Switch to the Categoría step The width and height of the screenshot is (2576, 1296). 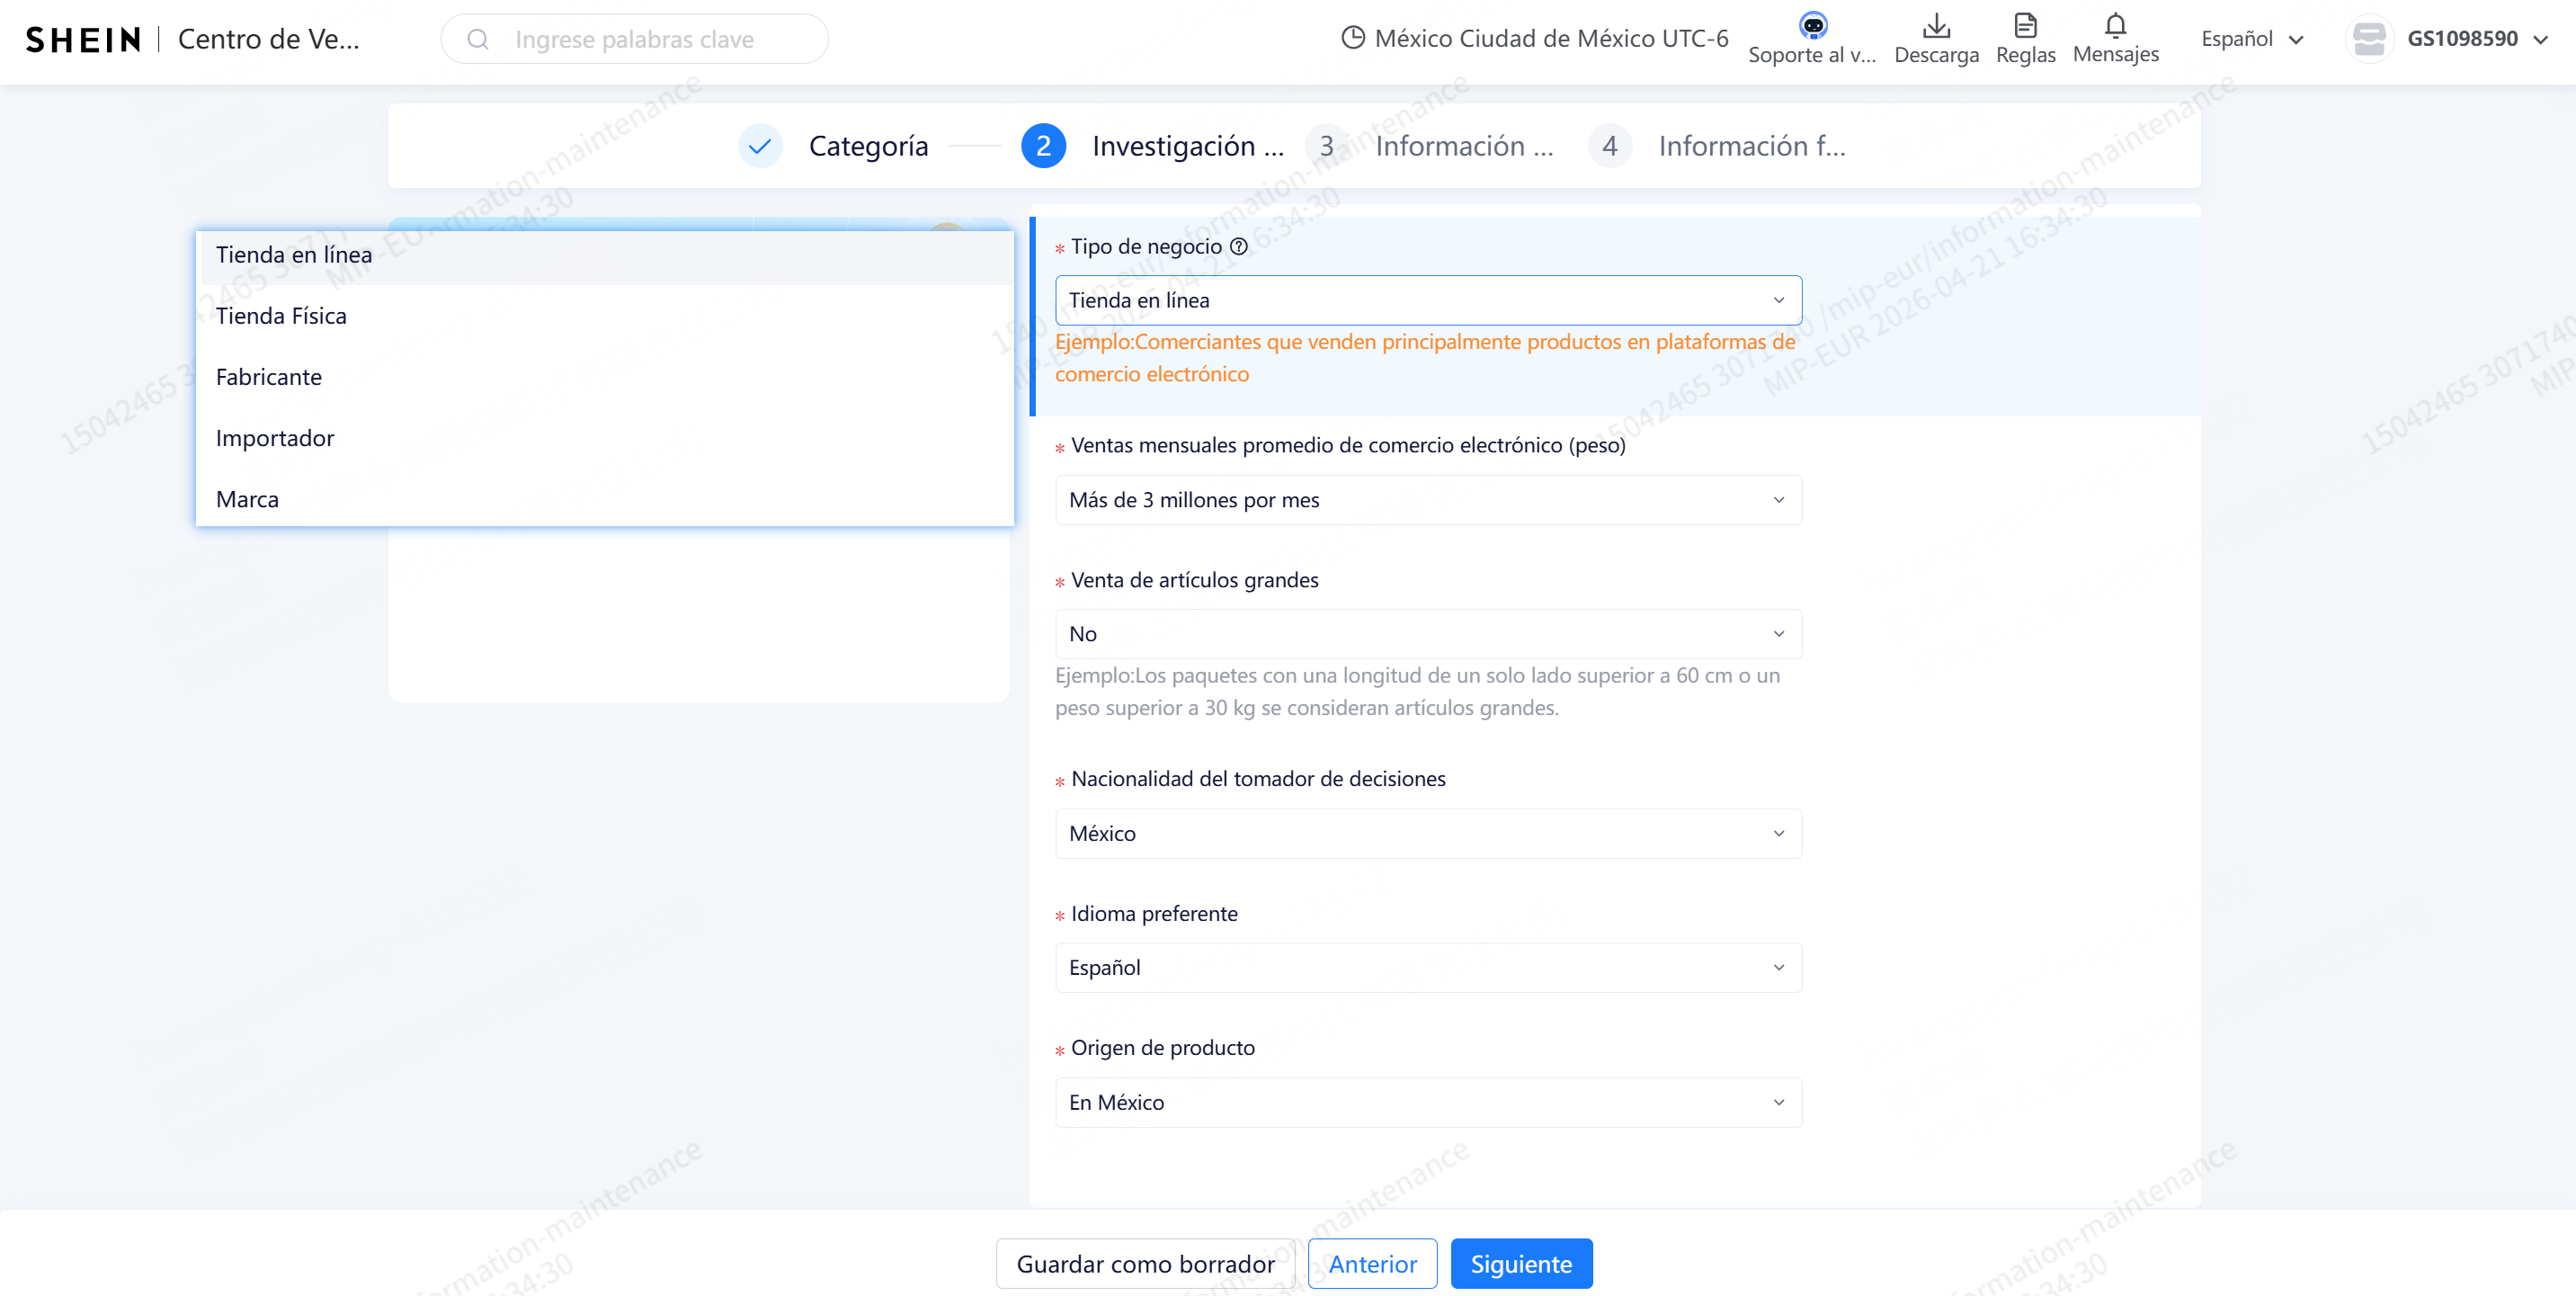867,145
